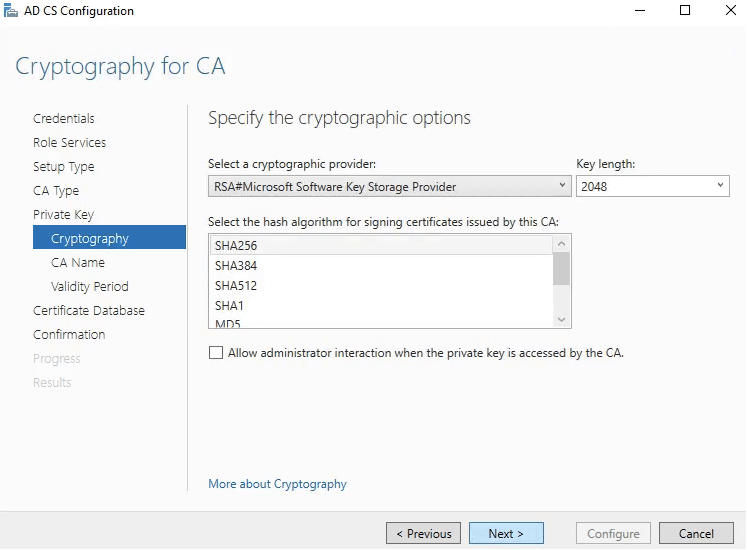Enable administrator interaction checkbox
The height and width of the screenshot is (550, 747).
(x=216, y=353)
